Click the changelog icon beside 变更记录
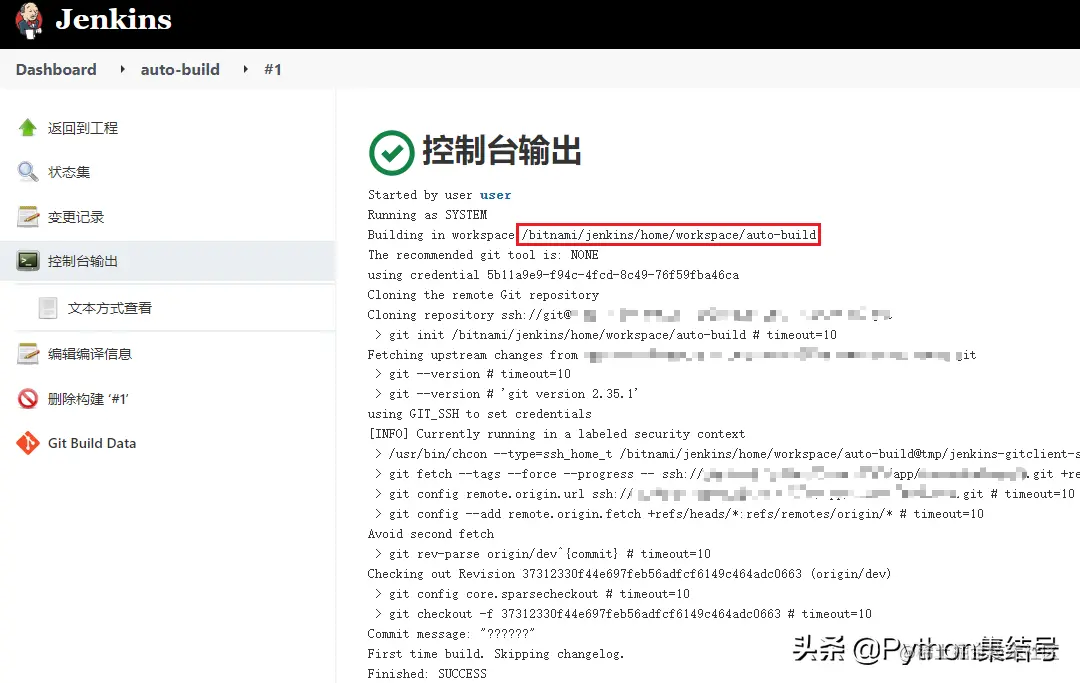The image size is (1080, 683). (27, 216)
